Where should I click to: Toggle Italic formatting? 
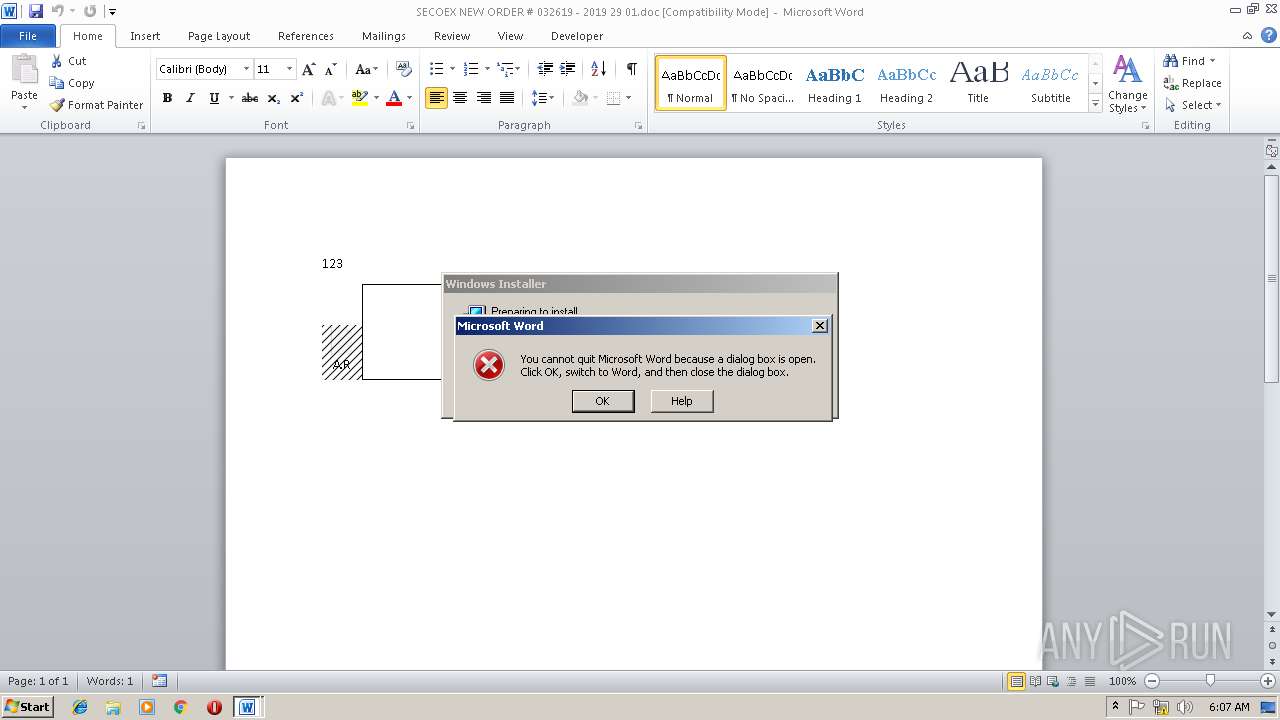click(x=190, y=98)
